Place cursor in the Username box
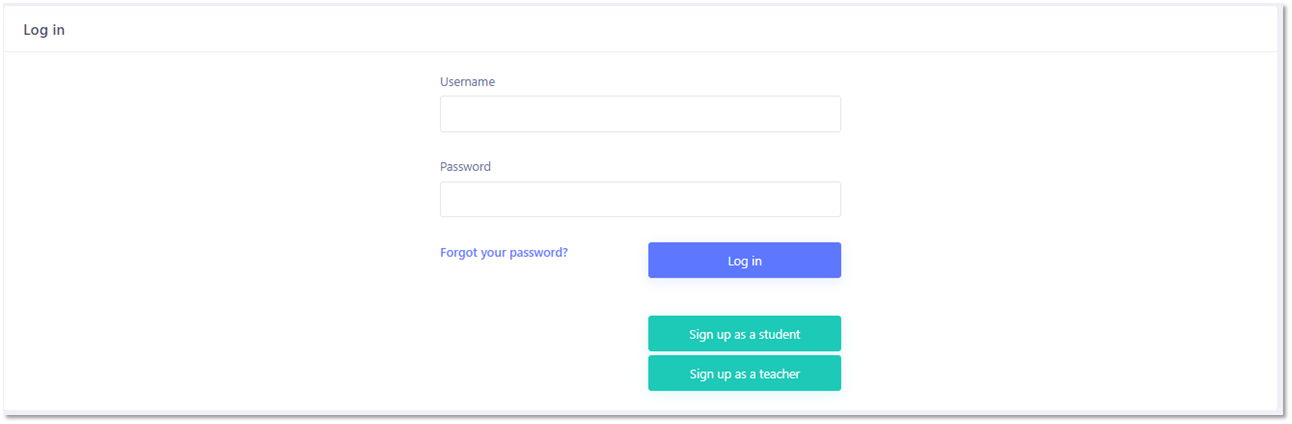Viewport: 1292px width, 424px height. tap(640, 114)
